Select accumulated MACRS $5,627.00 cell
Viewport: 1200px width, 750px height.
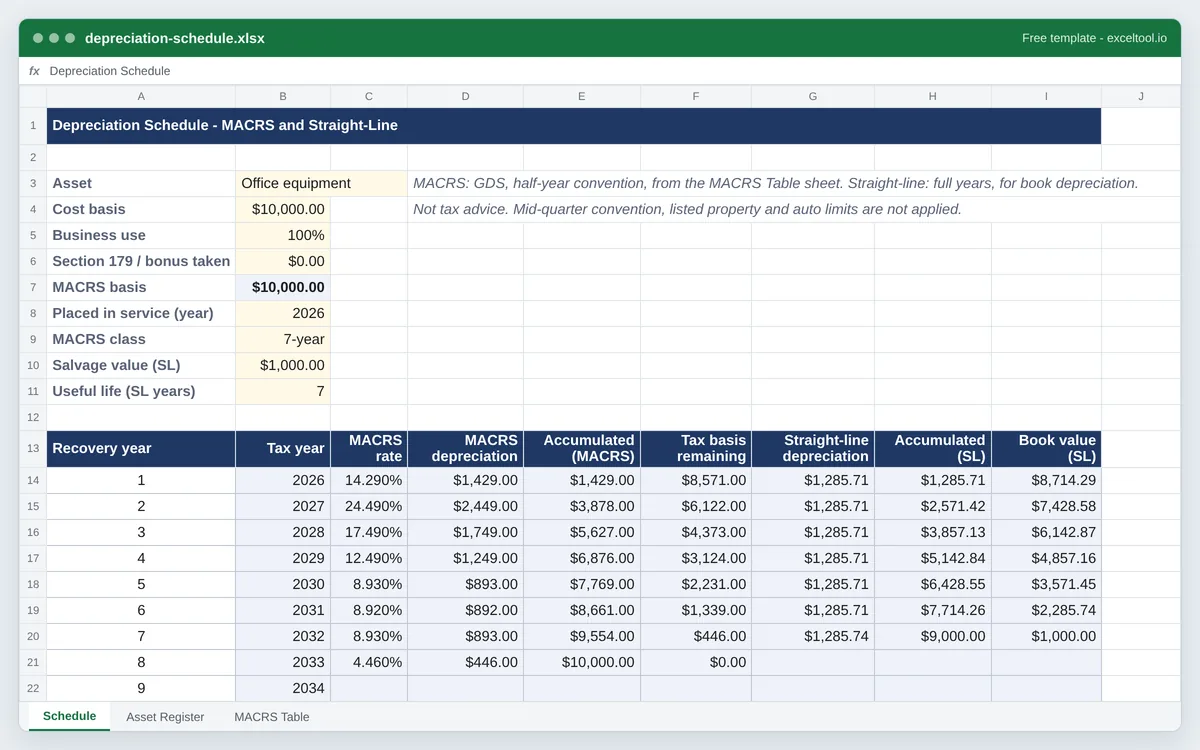coord(582,532)
